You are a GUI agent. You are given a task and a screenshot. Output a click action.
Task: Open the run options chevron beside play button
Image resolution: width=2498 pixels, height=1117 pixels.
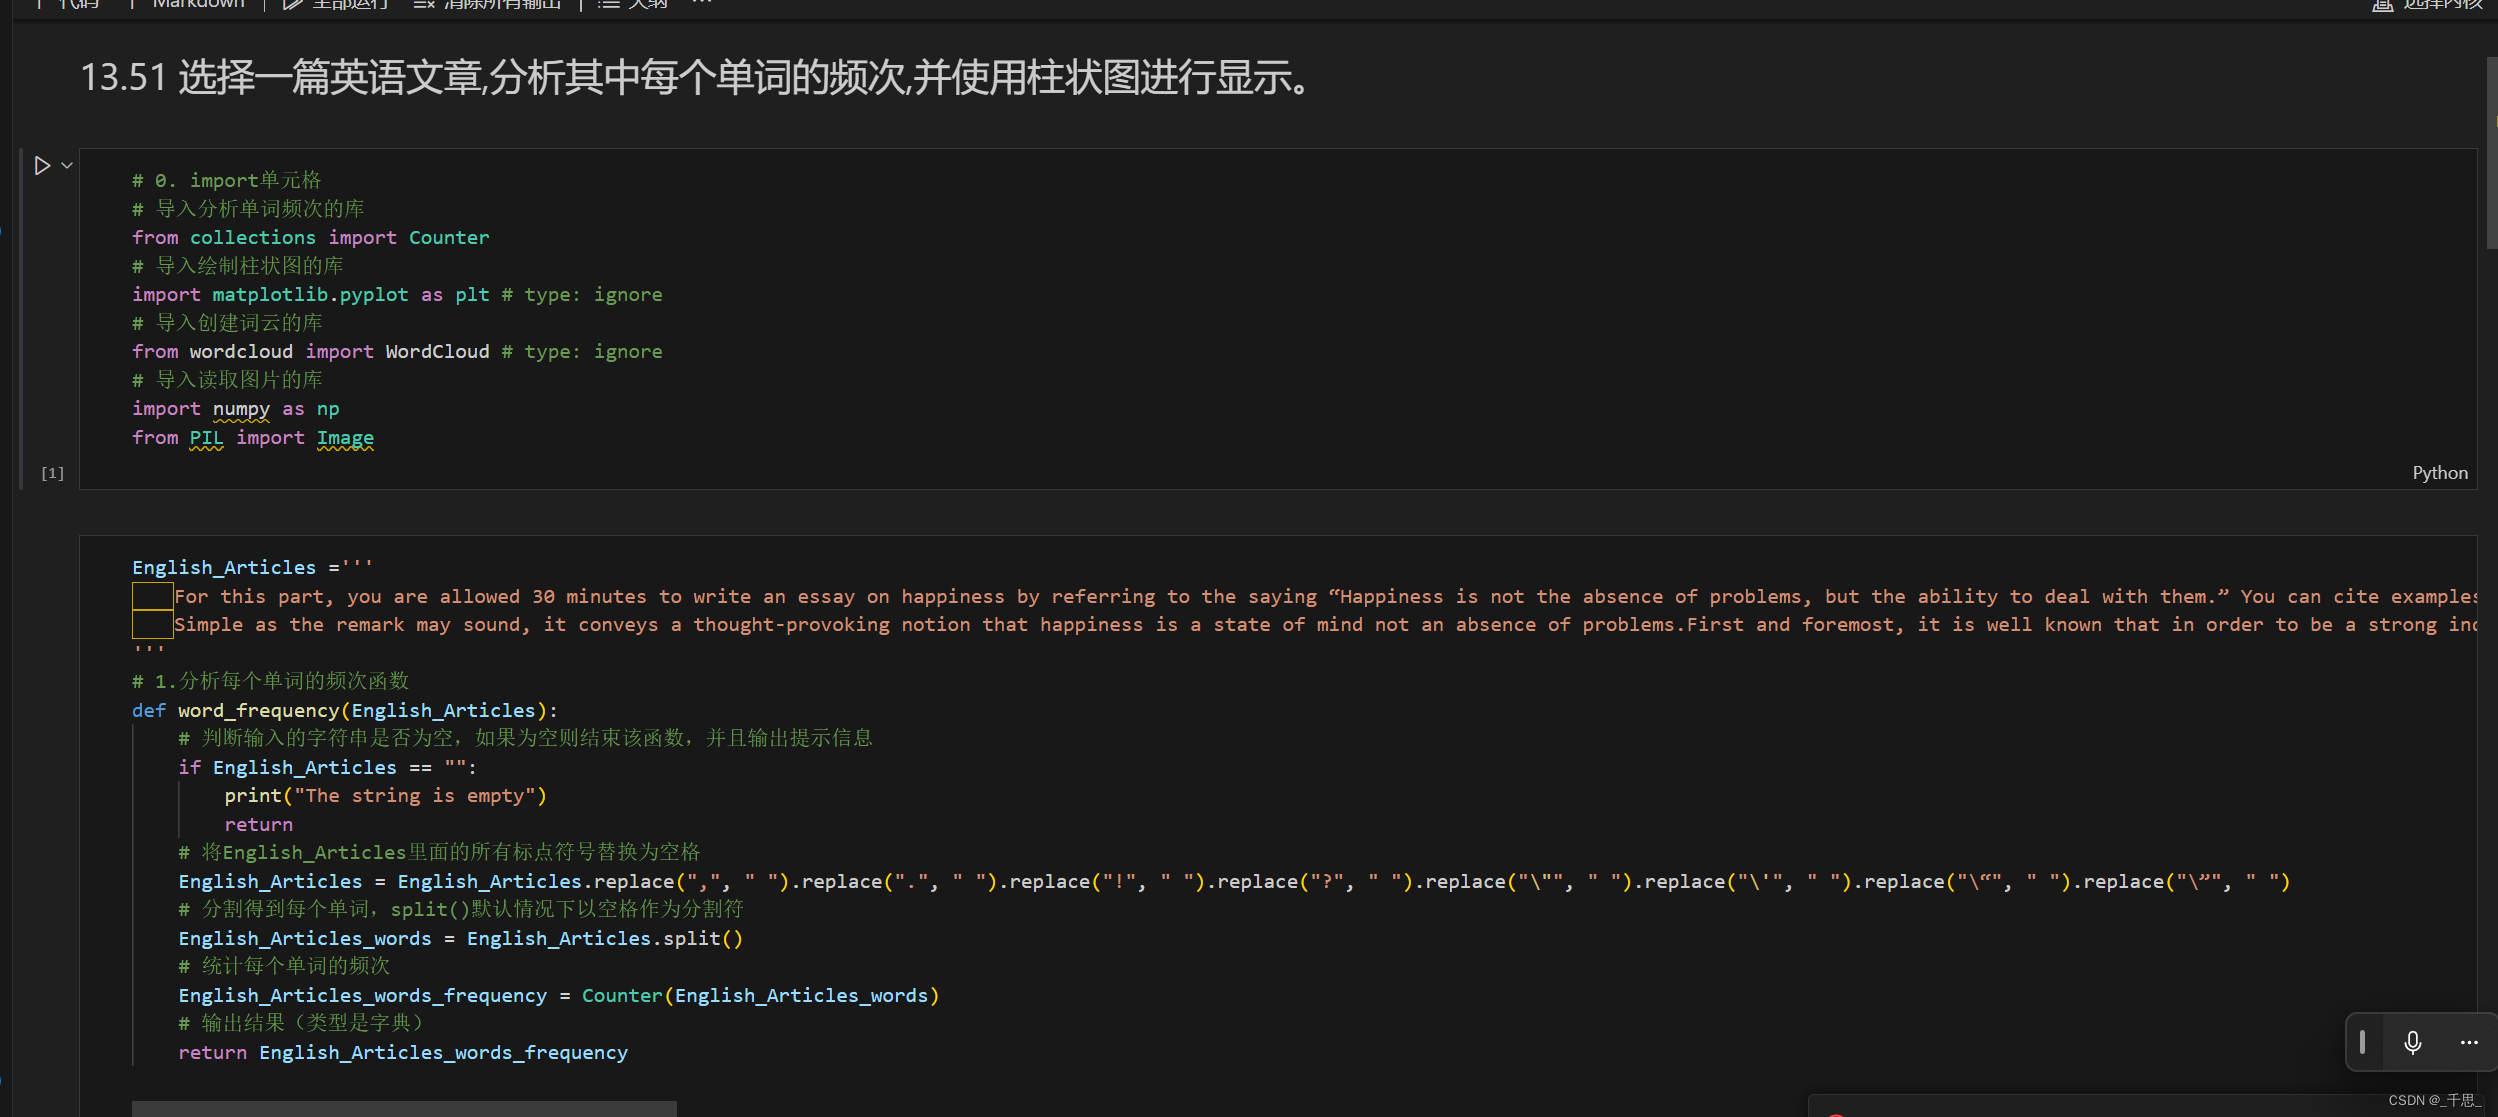click(67, 166)
